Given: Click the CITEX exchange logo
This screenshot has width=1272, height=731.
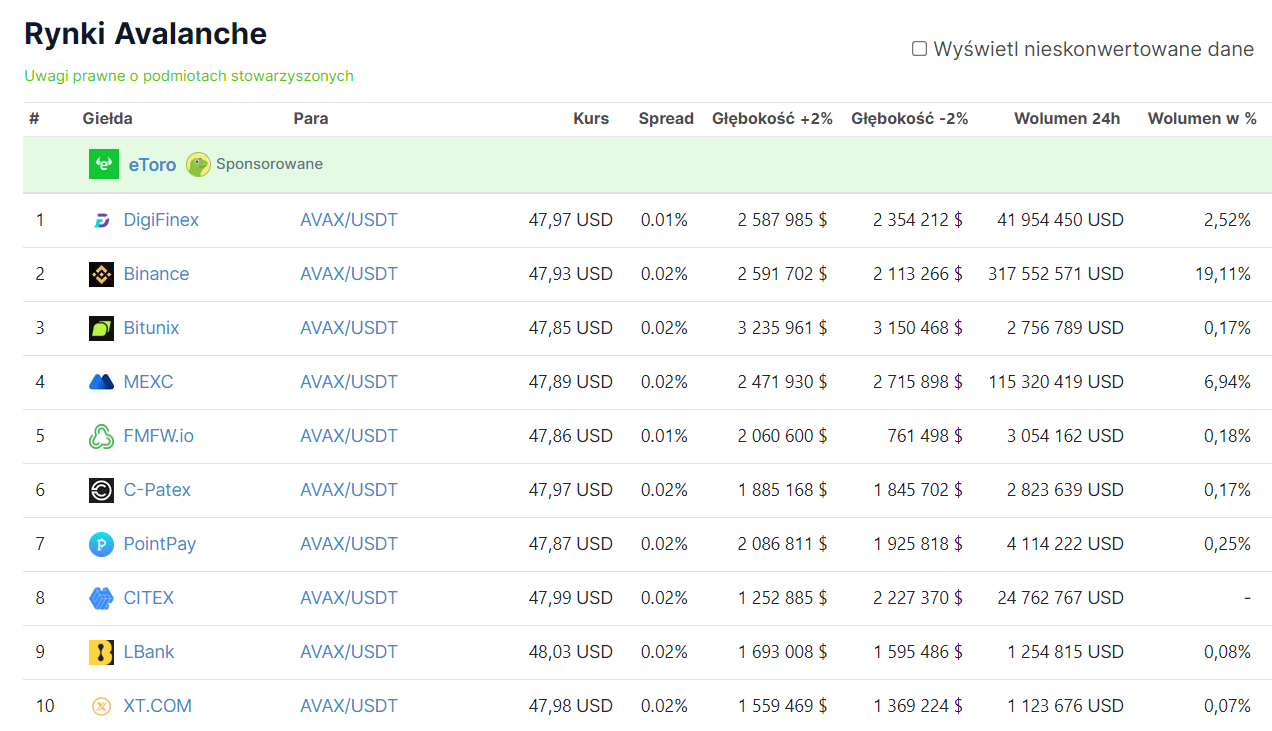Looking at the screenshot, I should coord(101,598).
